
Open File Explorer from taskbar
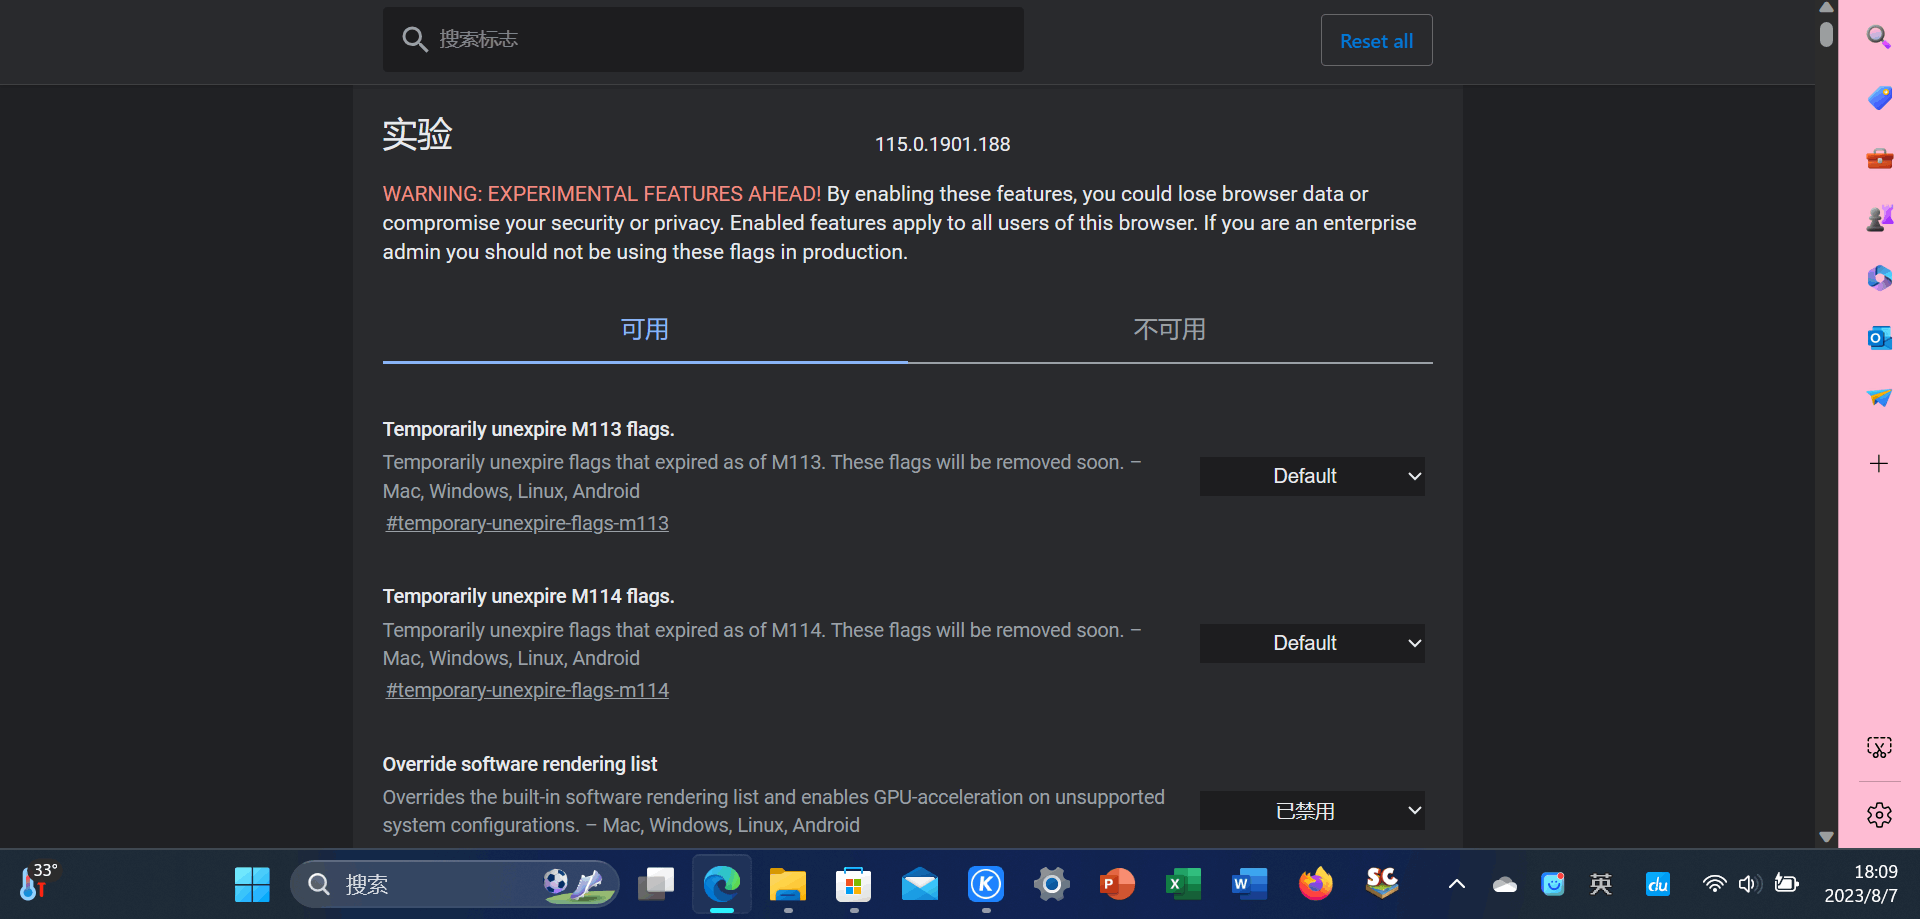(788, 884)
